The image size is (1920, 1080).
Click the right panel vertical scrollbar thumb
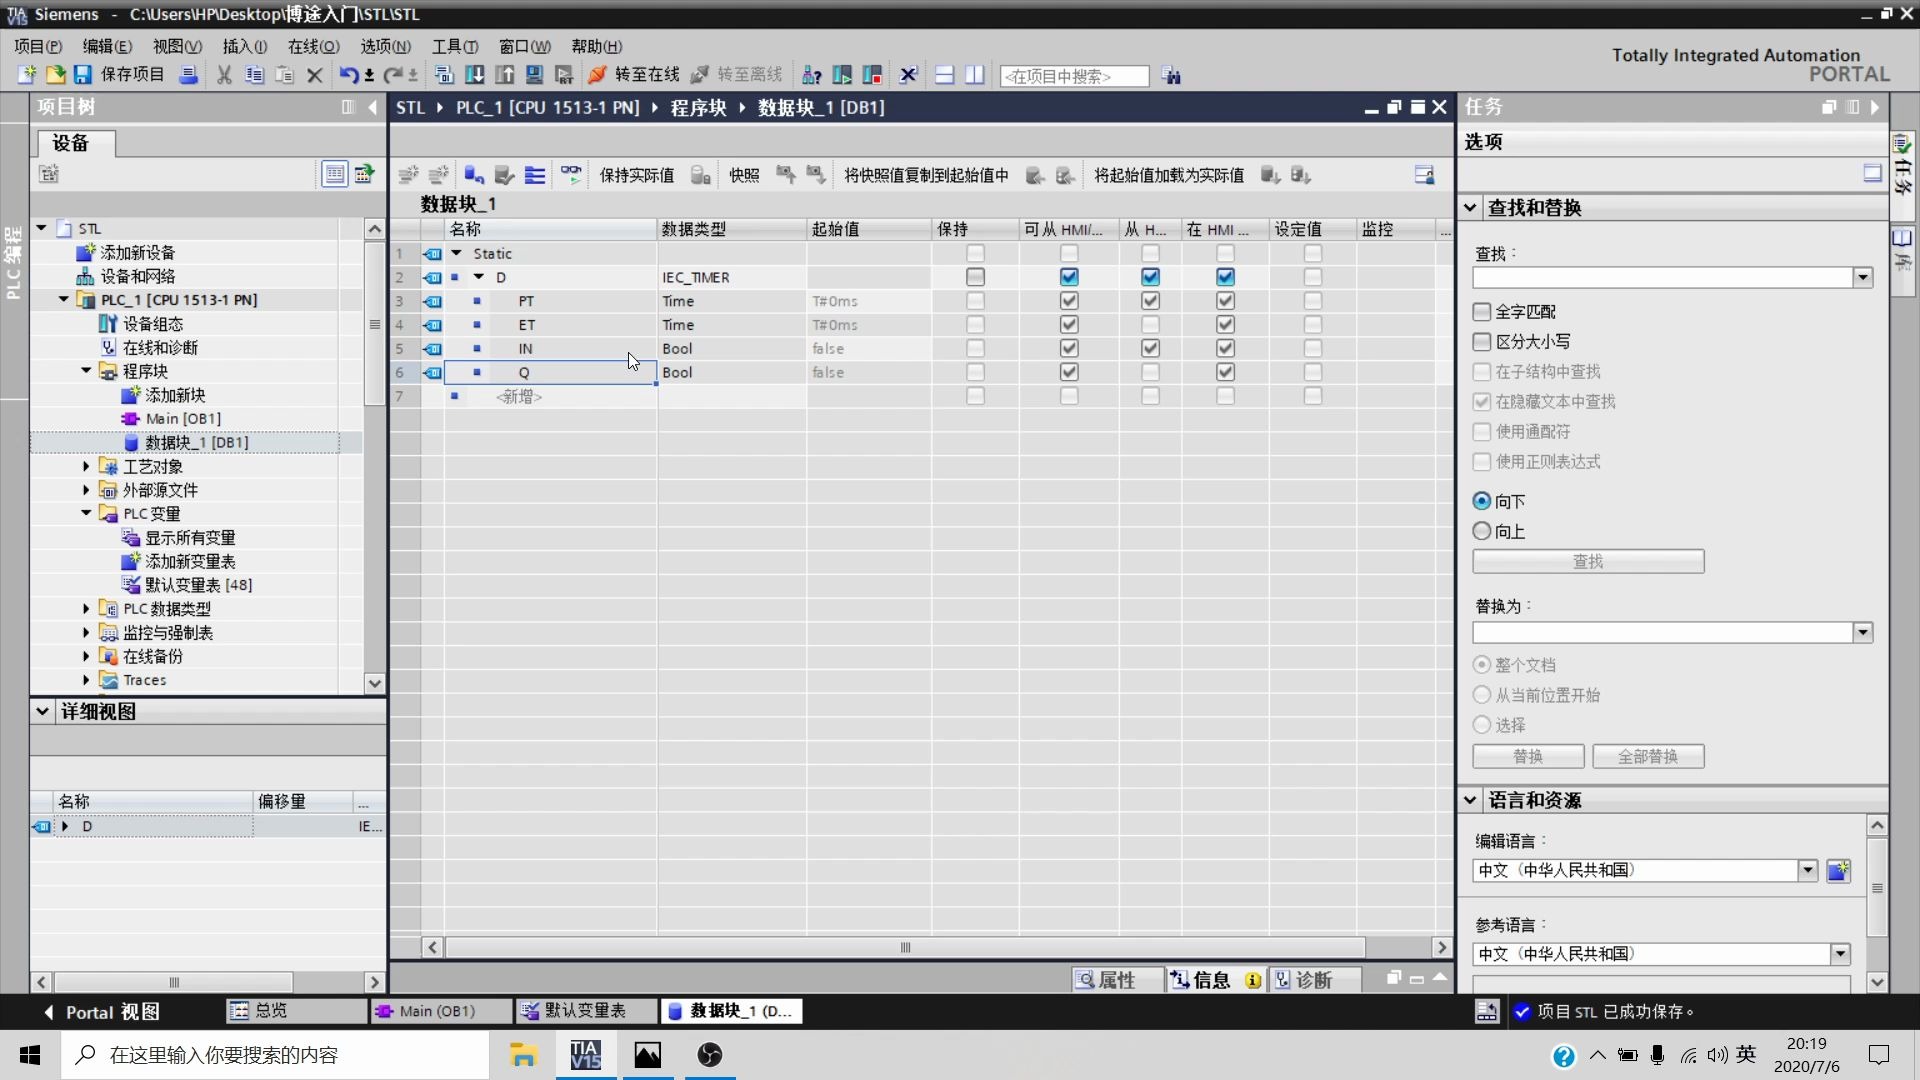tap(1877, 888)
